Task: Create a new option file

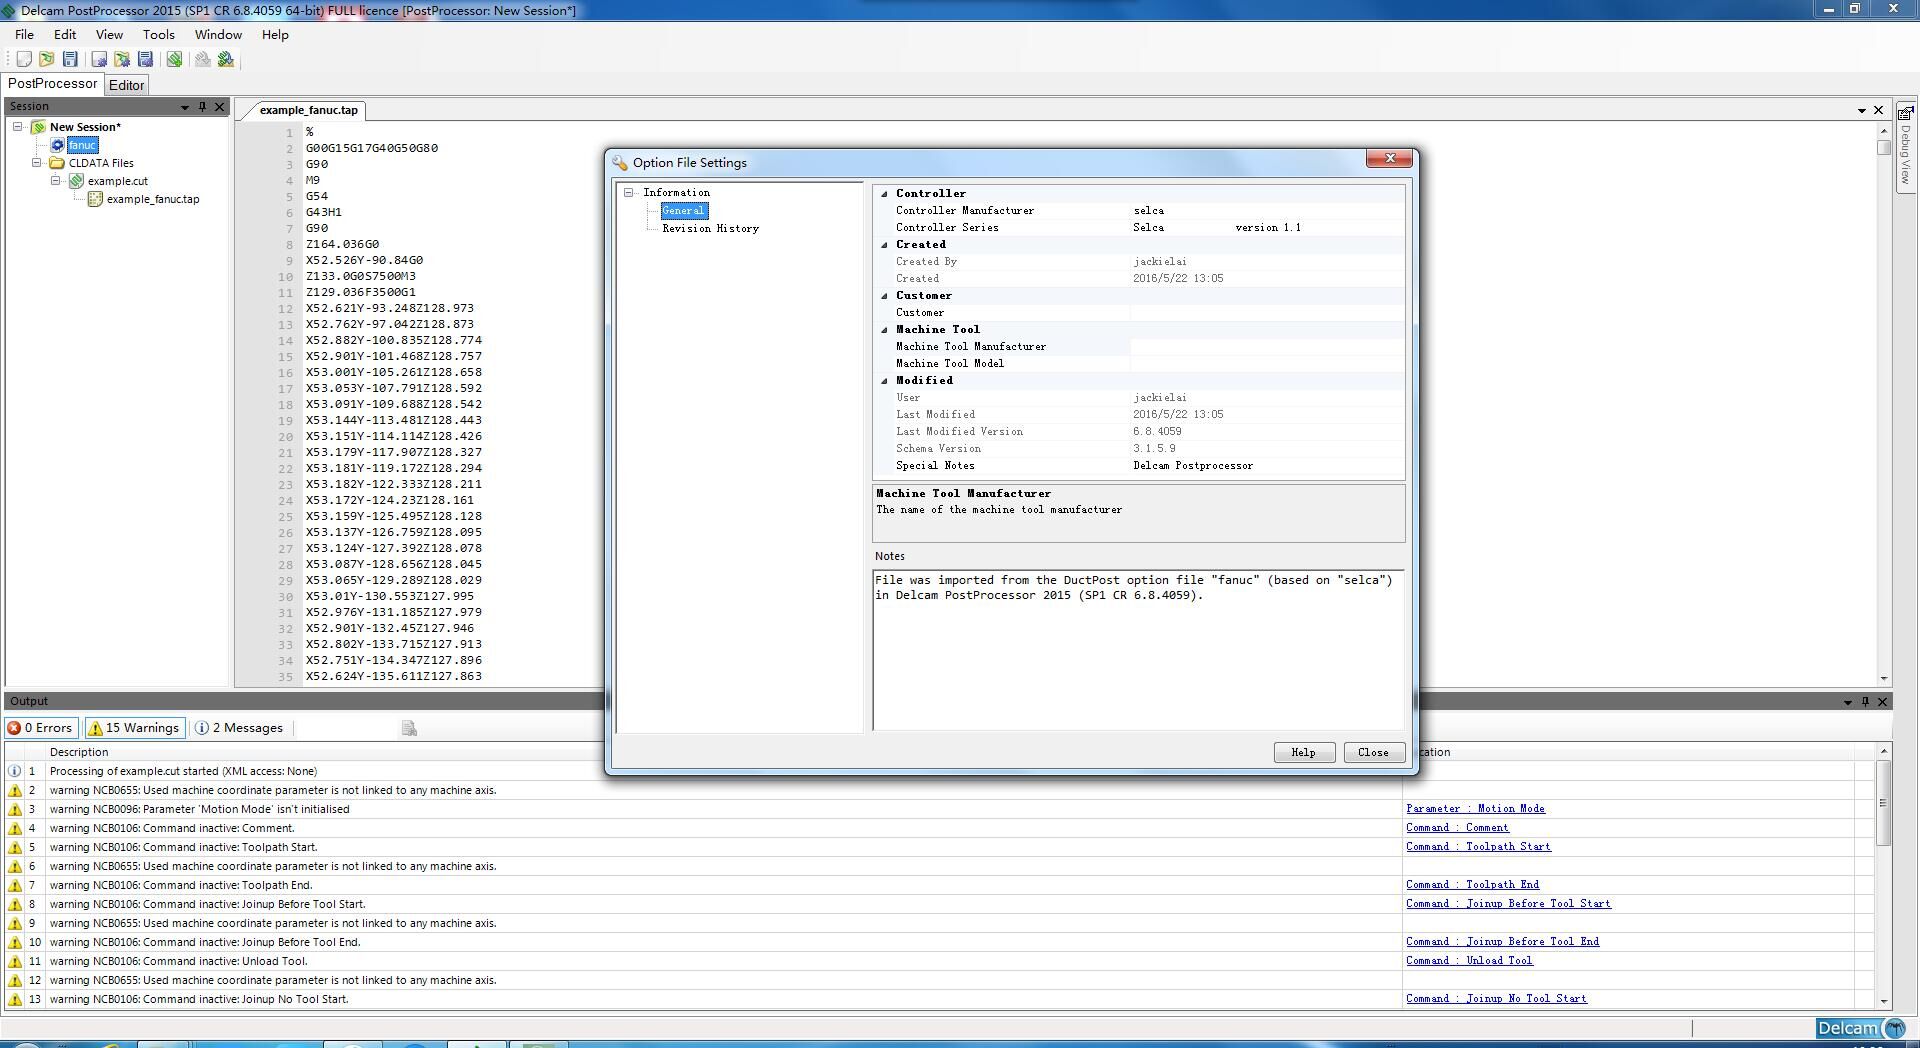Action: 99,60
